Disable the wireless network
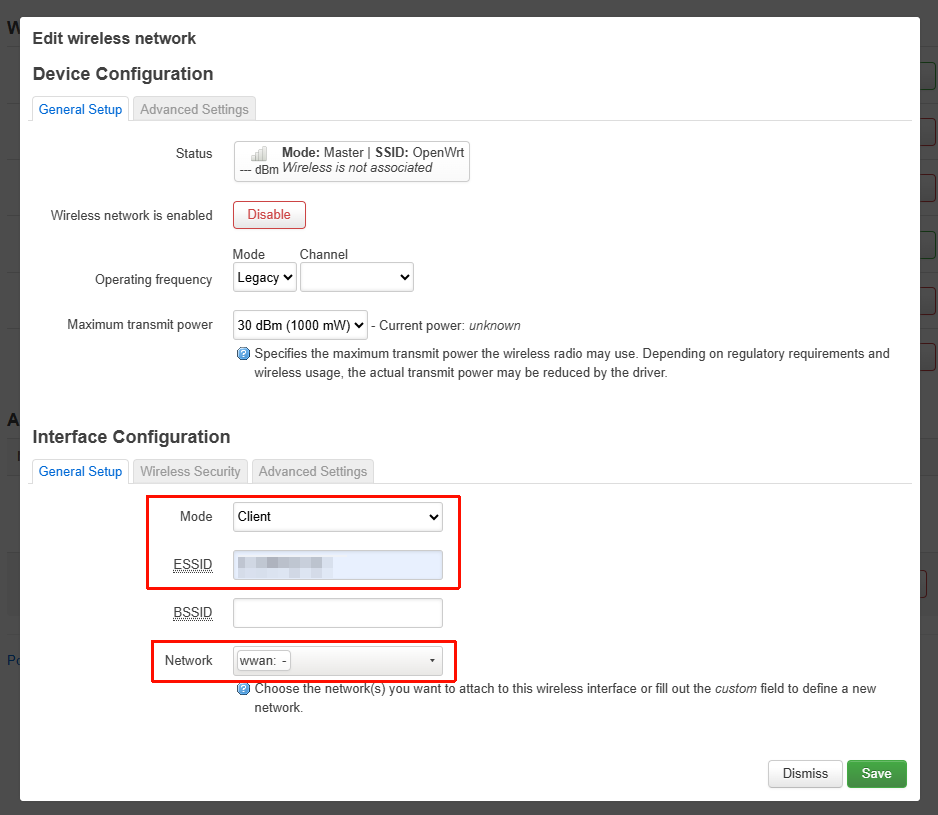The height and width of the screenshot is (815, 938). (x=269, y=215)
